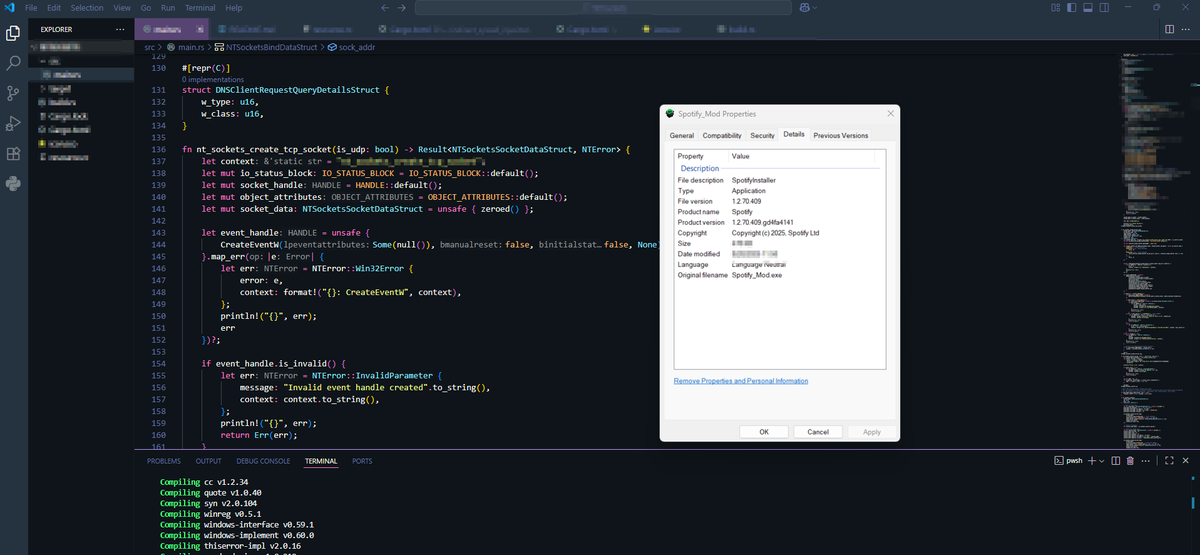Close the main.rs editor tab
This screenshot has height=555, width=1200.
(199, 29)
